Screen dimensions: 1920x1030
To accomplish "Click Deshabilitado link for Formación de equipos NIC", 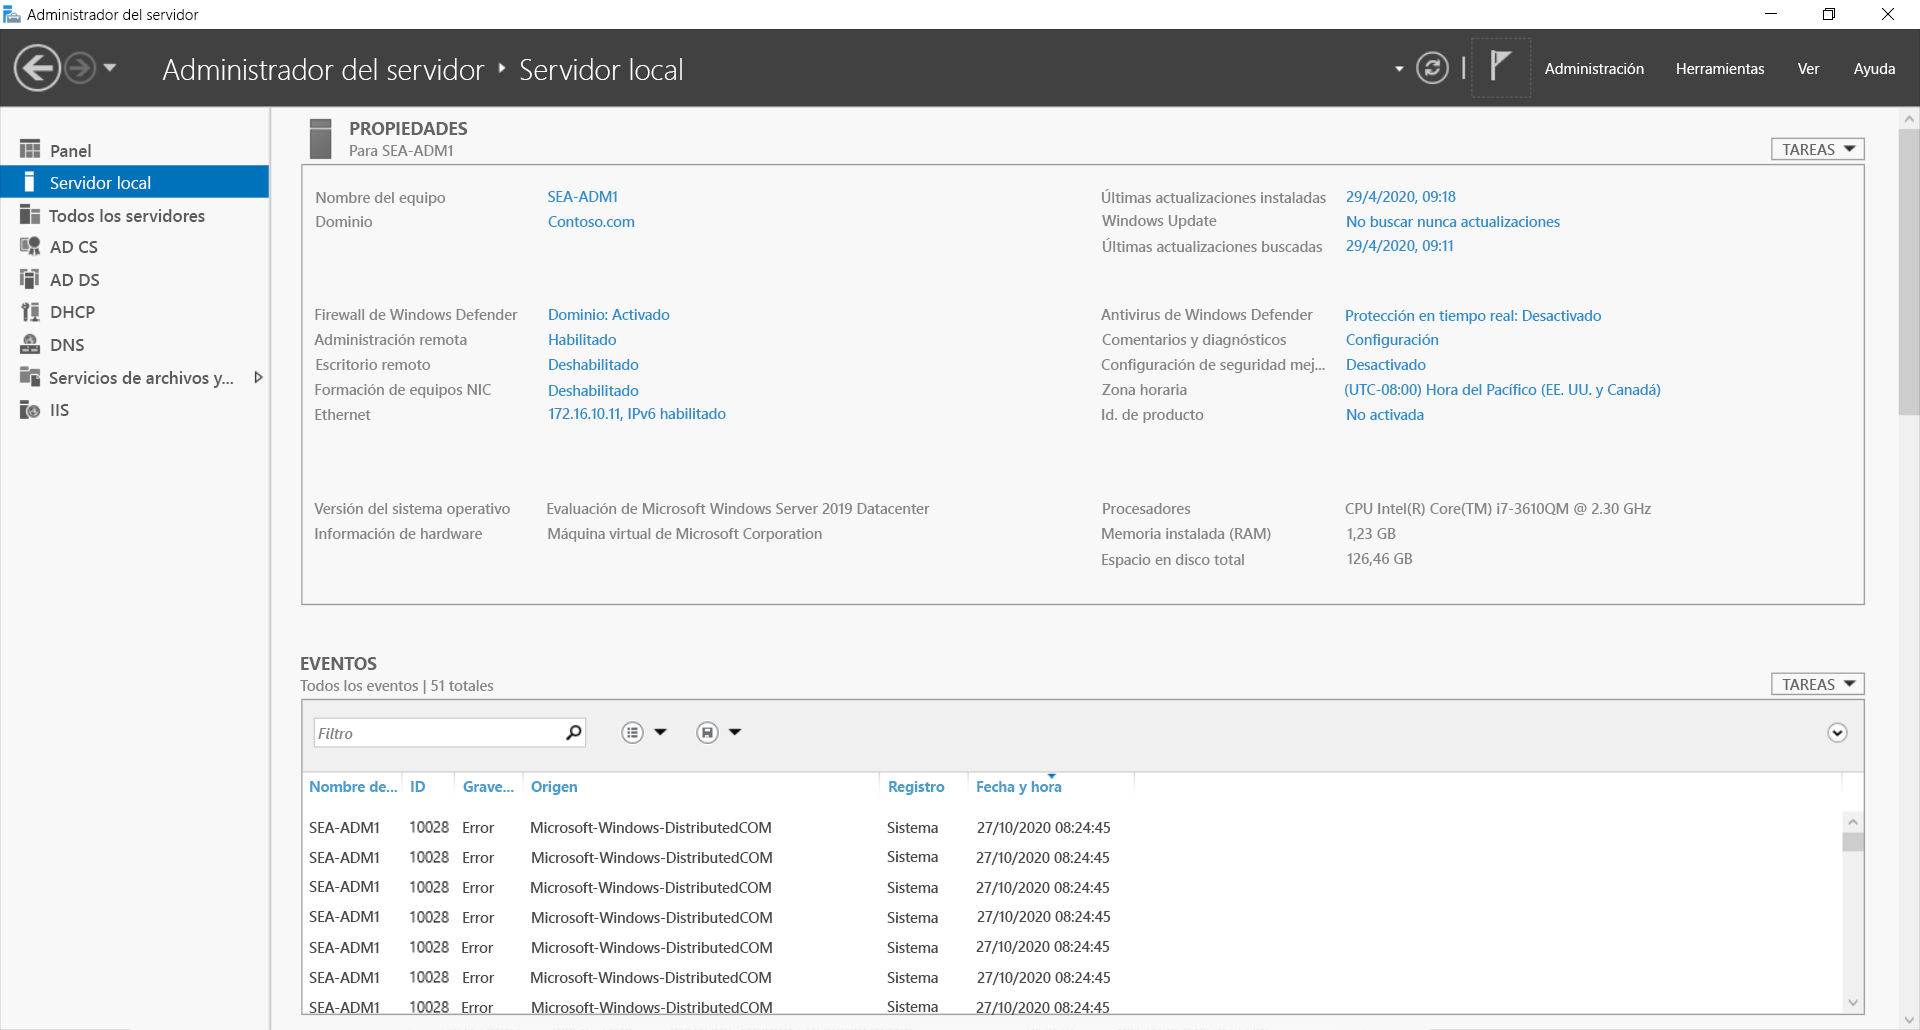I will (x=593, y=390).
